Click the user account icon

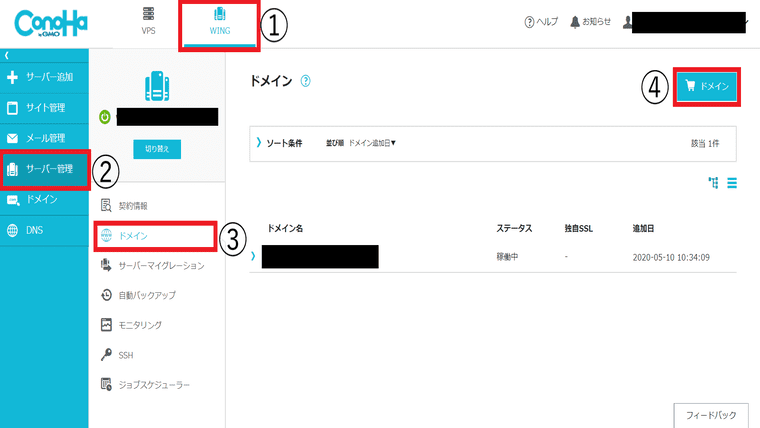tap(628, 22)
